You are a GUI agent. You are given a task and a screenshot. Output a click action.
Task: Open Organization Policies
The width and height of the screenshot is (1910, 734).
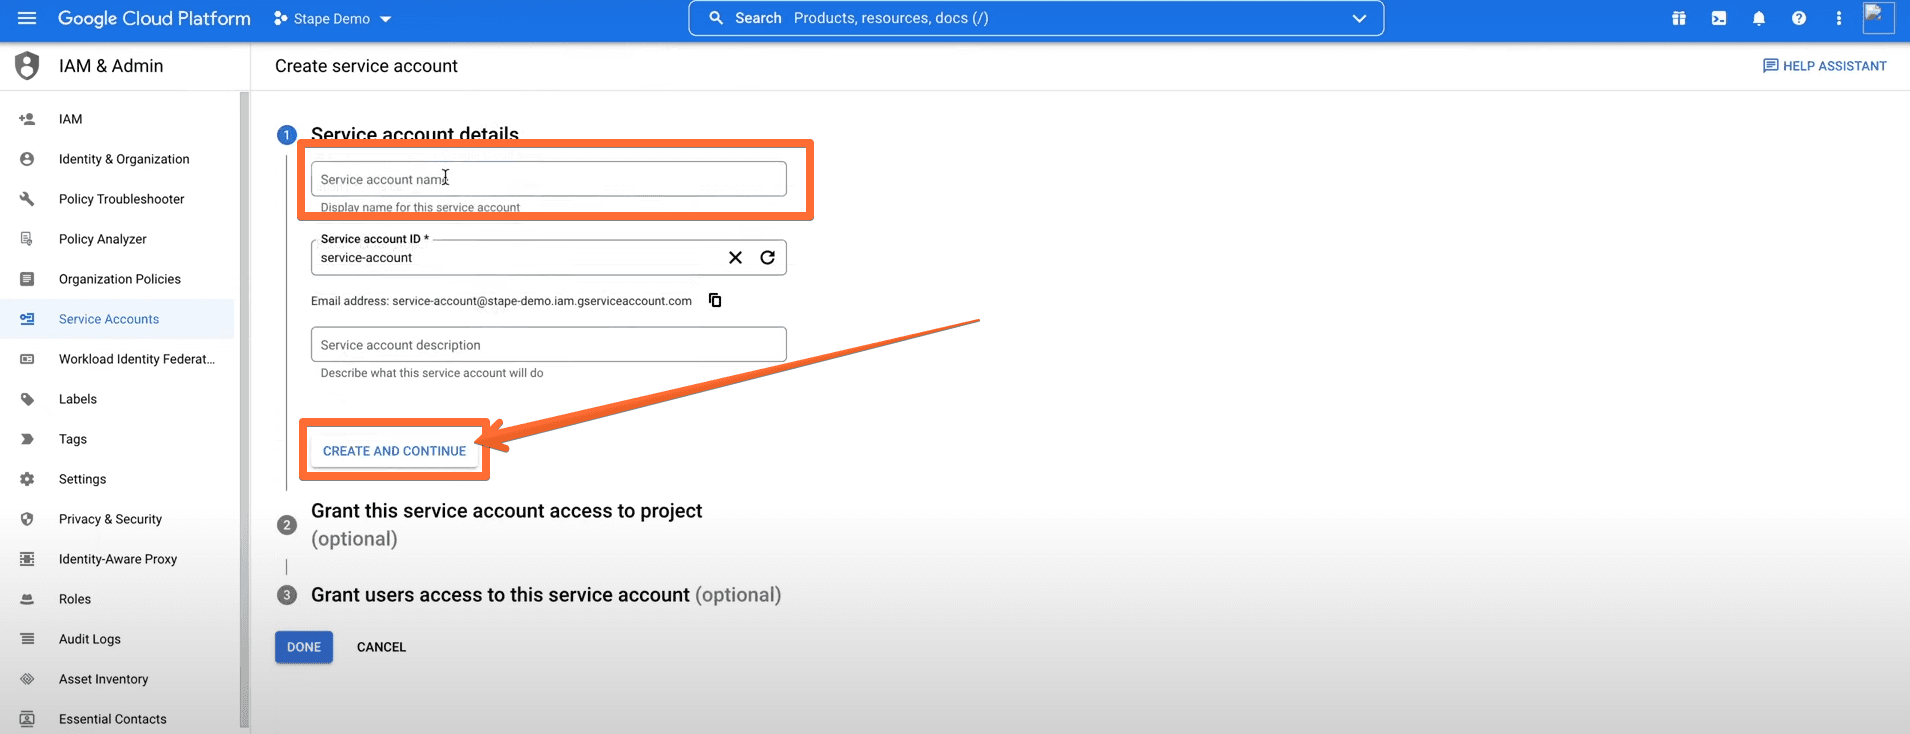pos(119,279)
